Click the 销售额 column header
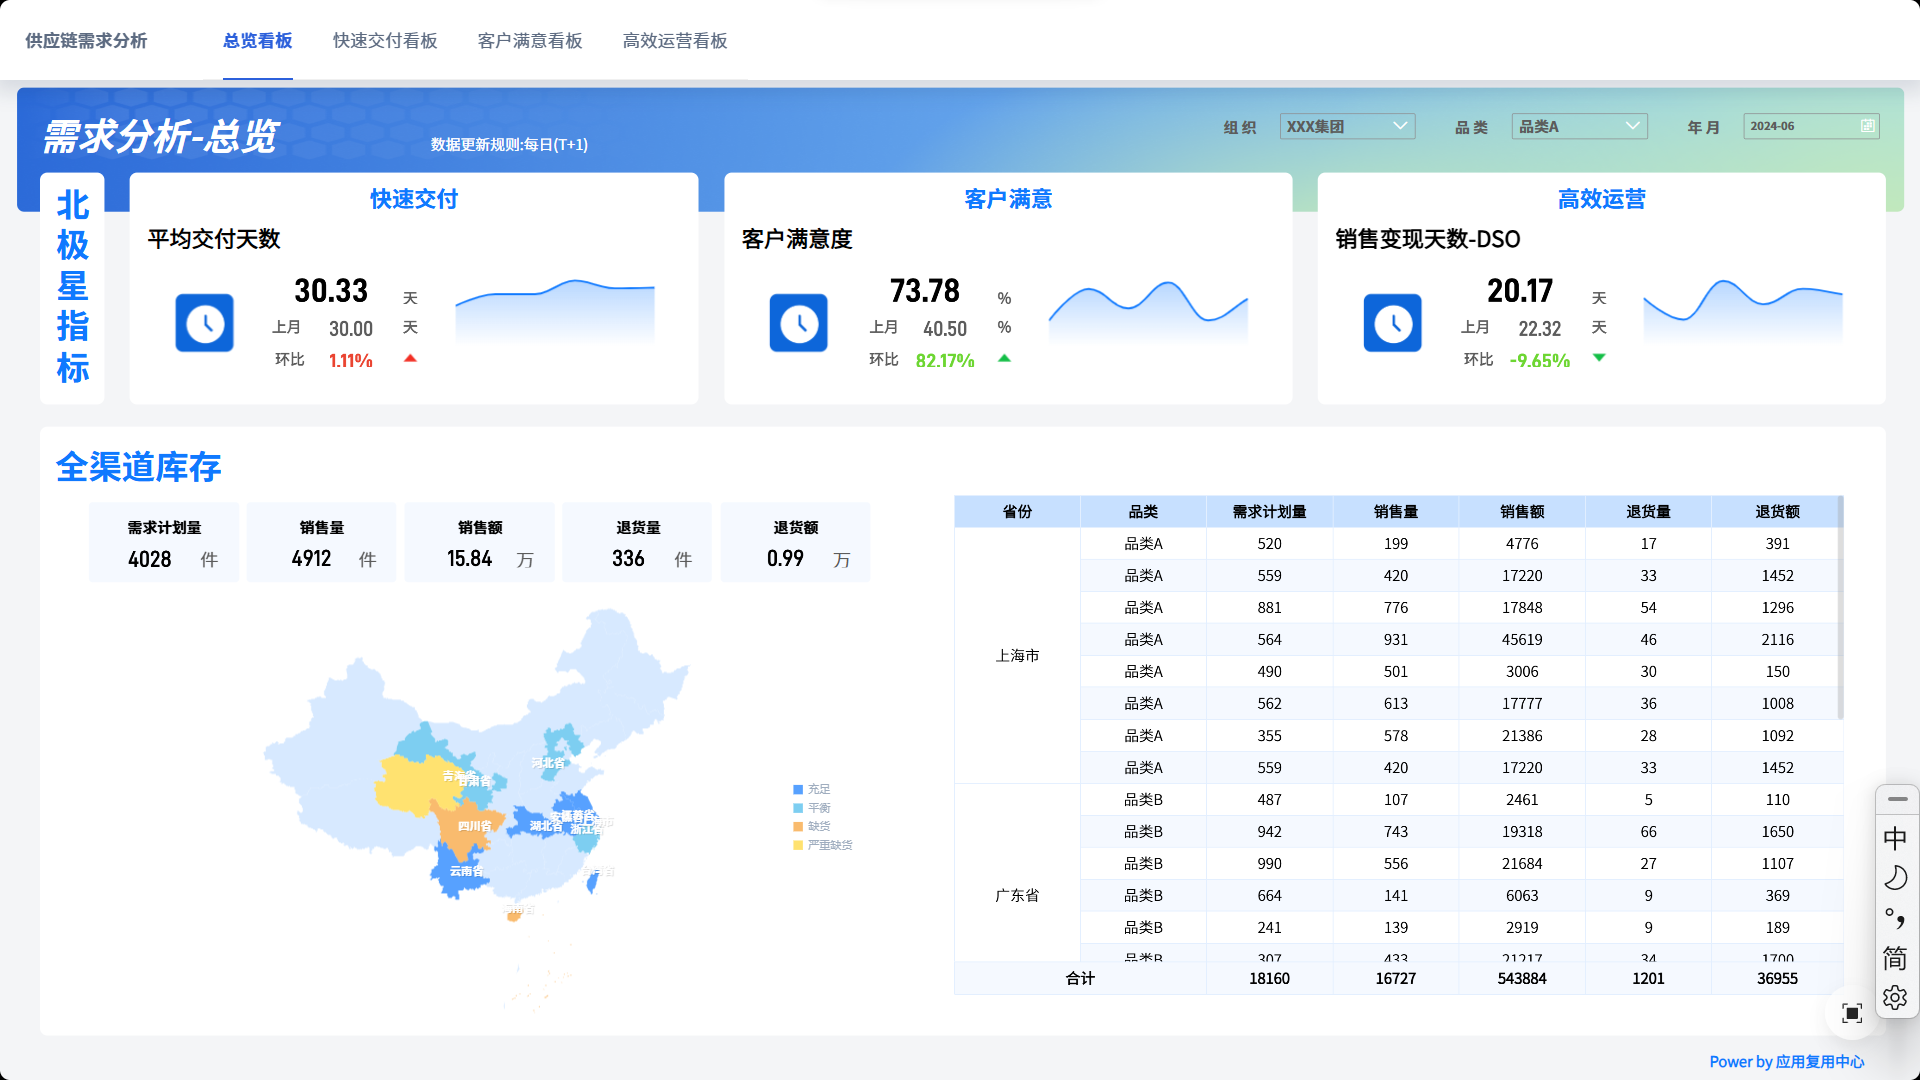 pos(1521,512)
